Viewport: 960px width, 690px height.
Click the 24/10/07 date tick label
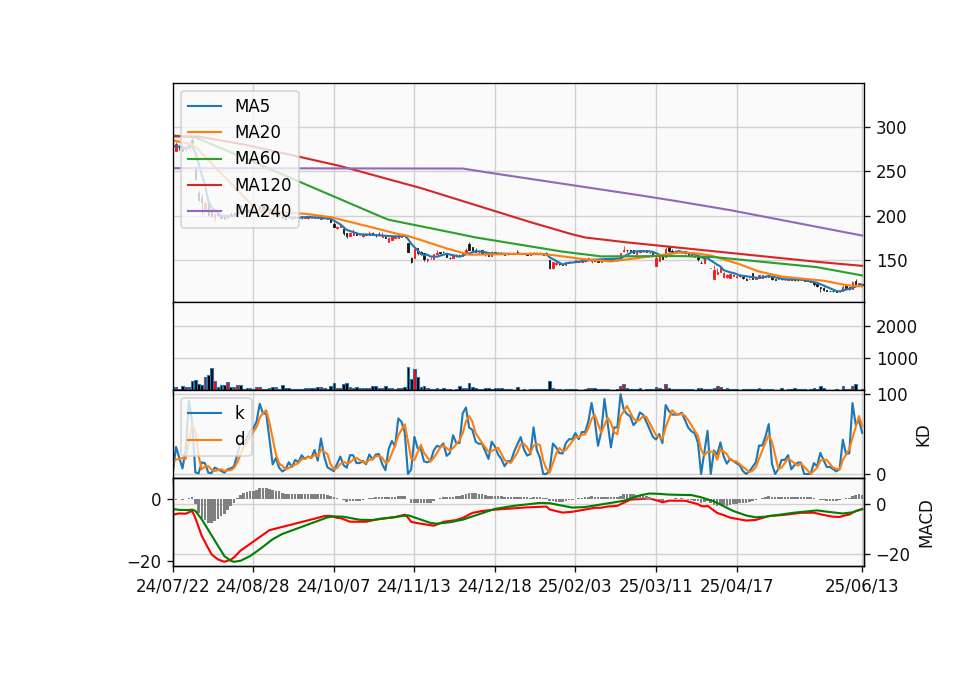pos(334,586)
